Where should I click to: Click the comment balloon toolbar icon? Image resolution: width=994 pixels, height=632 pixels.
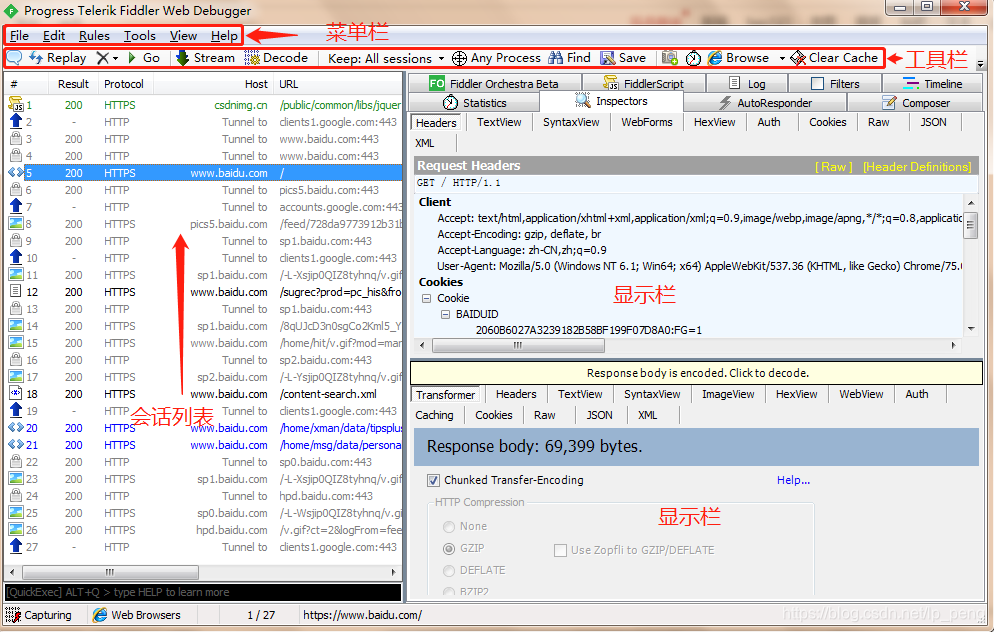point(14,58)
